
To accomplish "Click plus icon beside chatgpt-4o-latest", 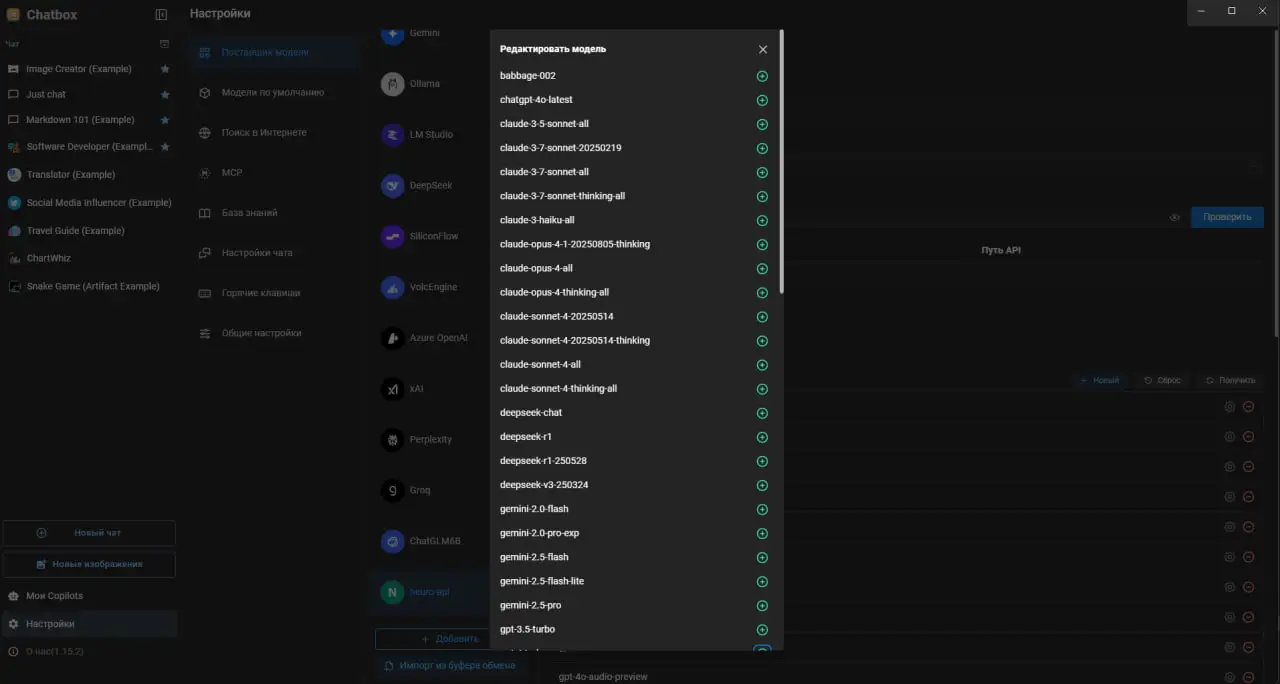I will (x=762, y=100).
